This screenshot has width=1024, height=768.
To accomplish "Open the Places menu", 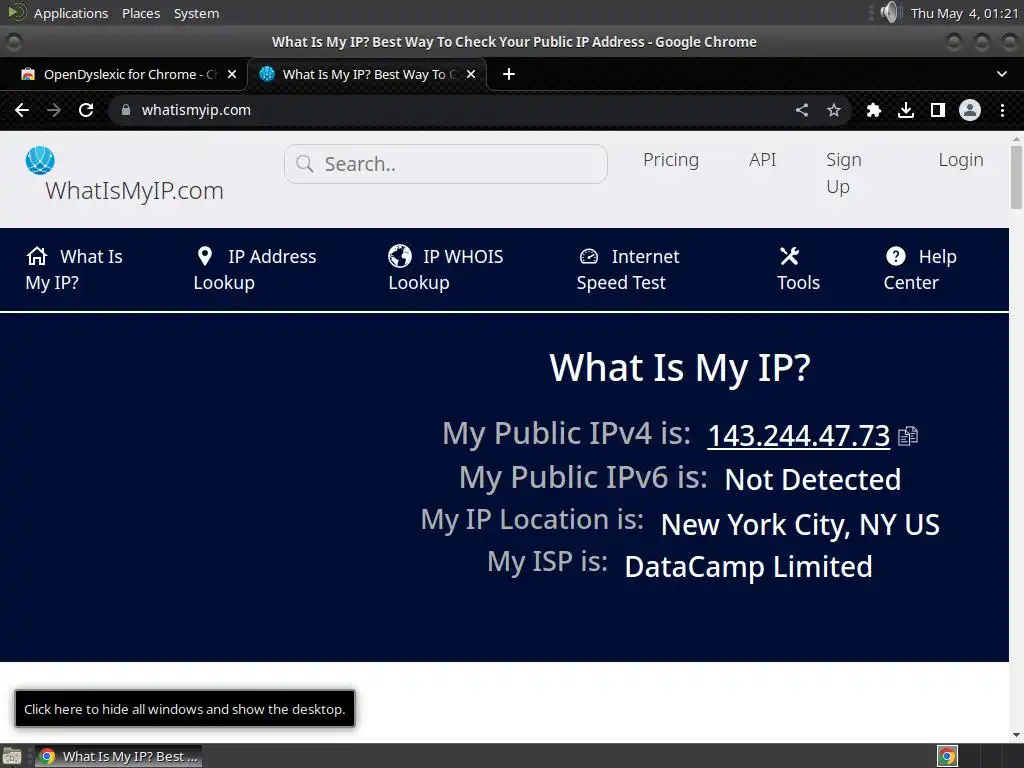I will point(141,13).
